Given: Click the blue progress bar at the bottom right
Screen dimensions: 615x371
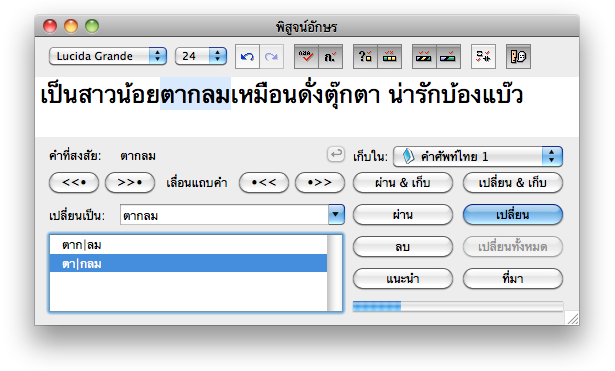Looking at the screenshot, I should 458,306.
